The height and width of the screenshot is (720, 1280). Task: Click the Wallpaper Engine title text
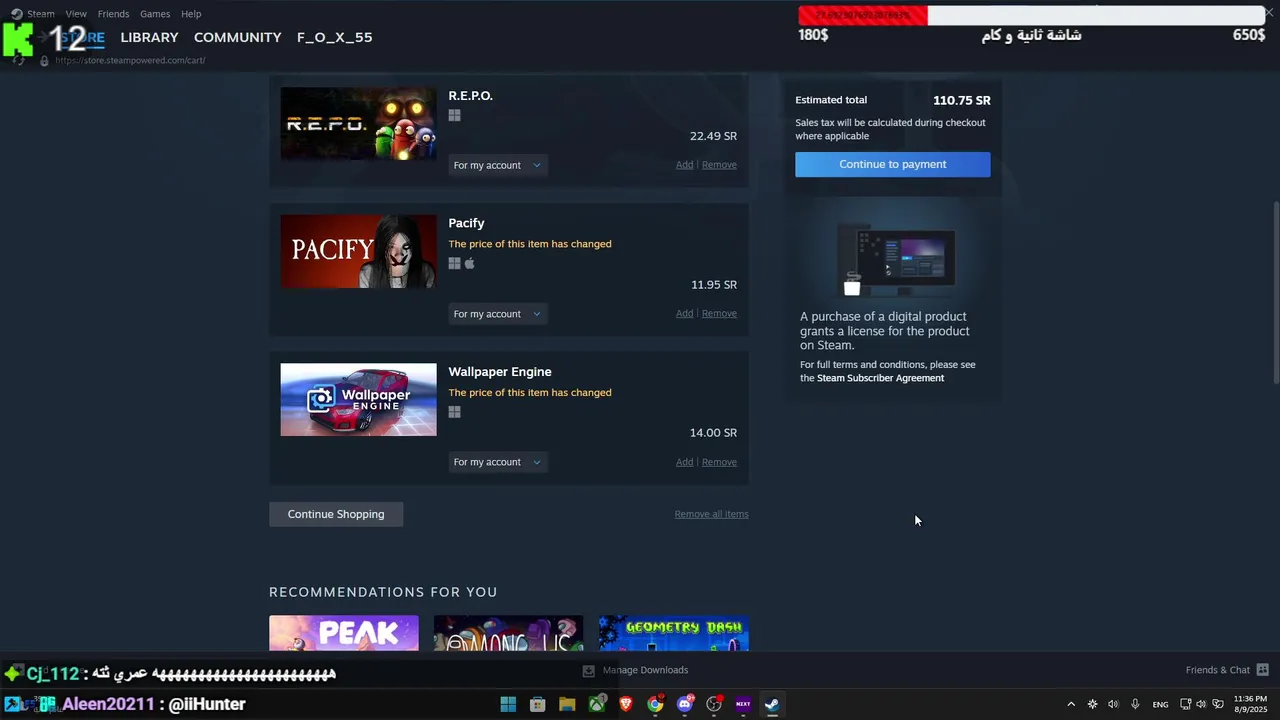pyautogui.click(x=500, y=372)
